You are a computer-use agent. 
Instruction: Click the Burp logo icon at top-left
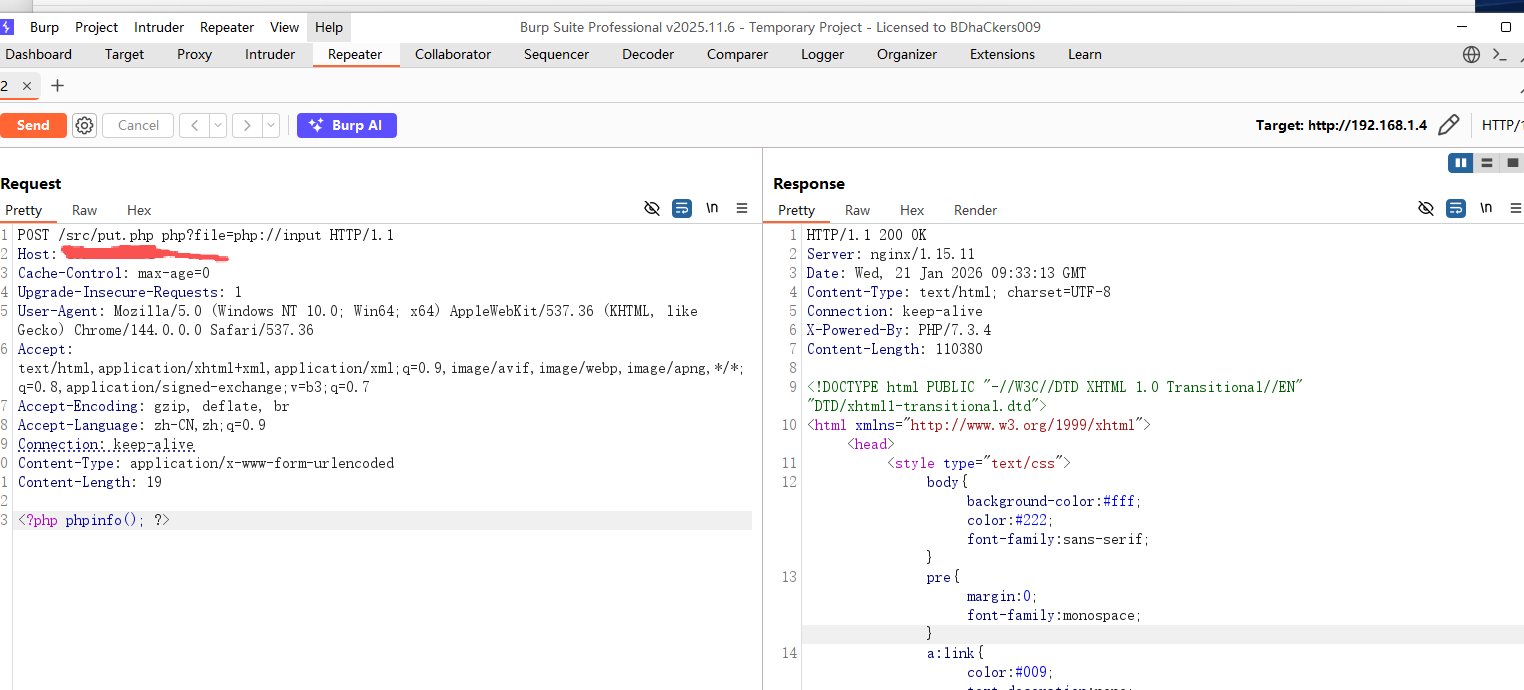[x=6, y=27]
